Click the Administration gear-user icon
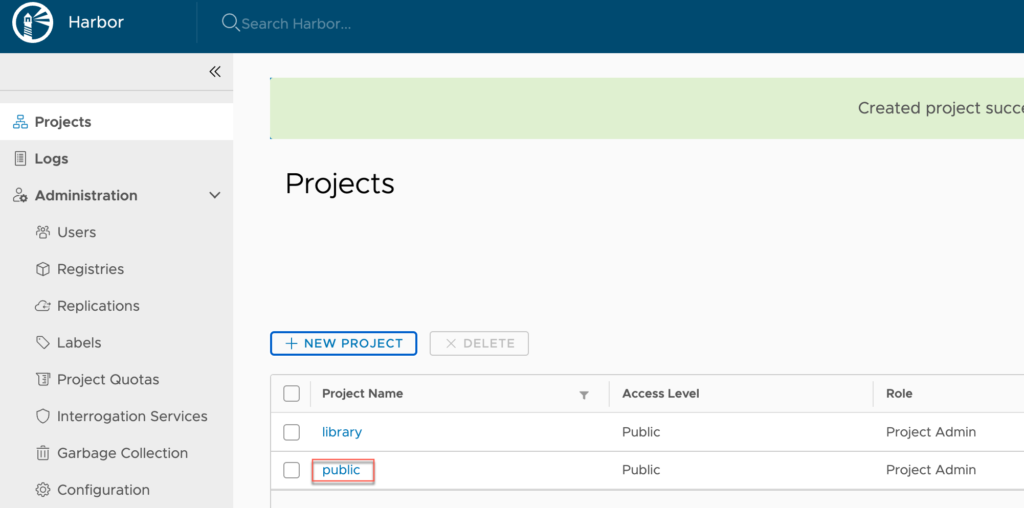The image size is (1024, 508). click(21, 196)
